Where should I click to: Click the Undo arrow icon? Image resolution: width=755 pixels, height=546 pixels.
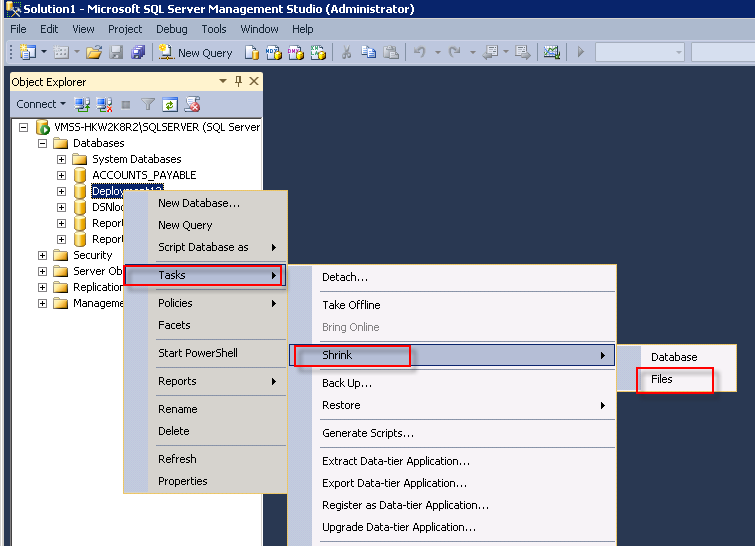pos(420,52)
